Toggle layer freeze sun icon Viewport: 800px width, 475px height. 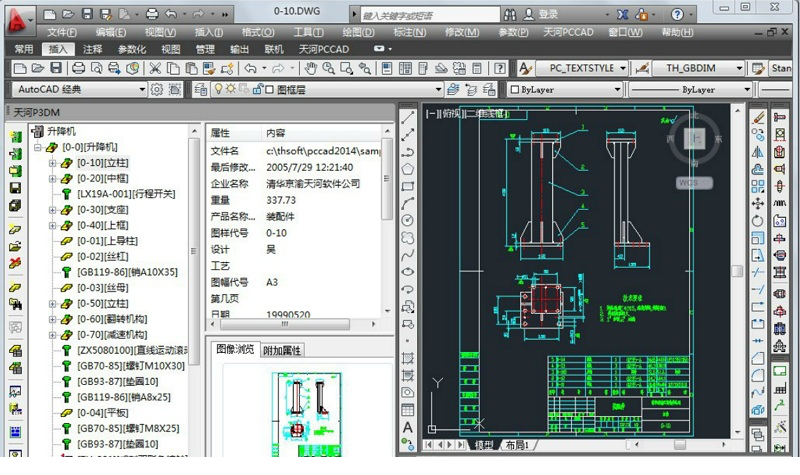pos(231,89)
